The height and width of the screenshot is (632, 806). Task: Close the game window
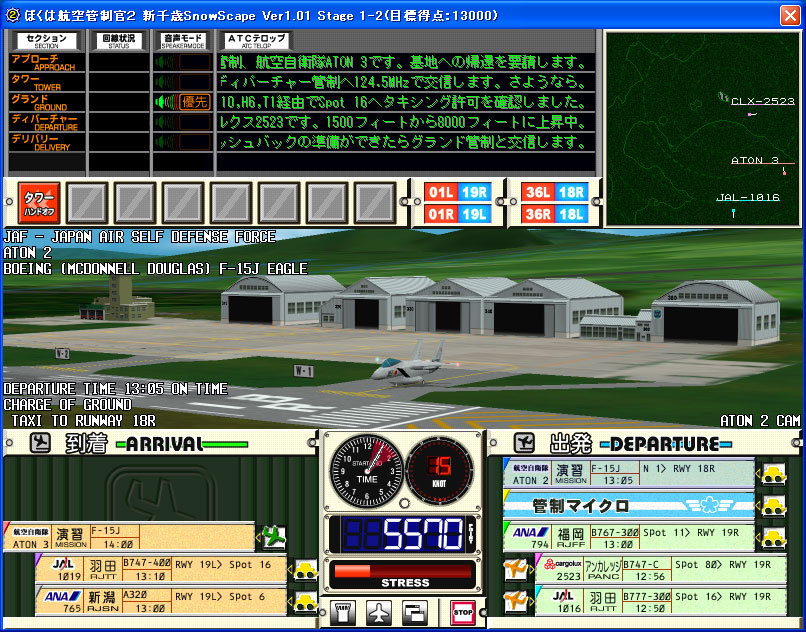[x=790, y=15]
